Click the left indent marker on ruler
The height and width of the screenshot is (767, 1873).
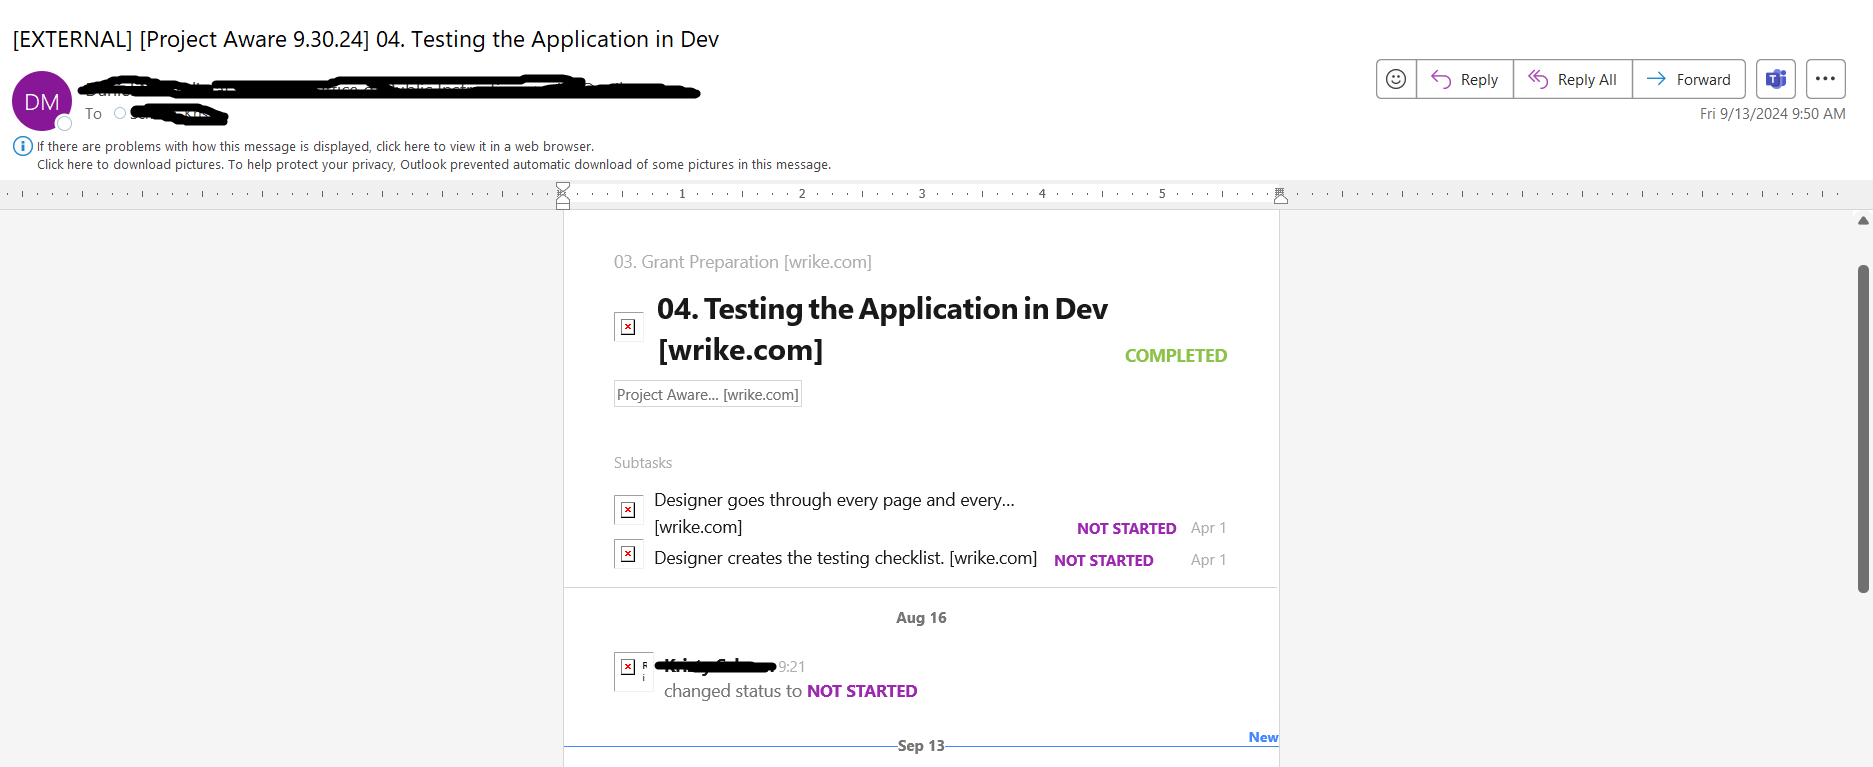[563, 195]
